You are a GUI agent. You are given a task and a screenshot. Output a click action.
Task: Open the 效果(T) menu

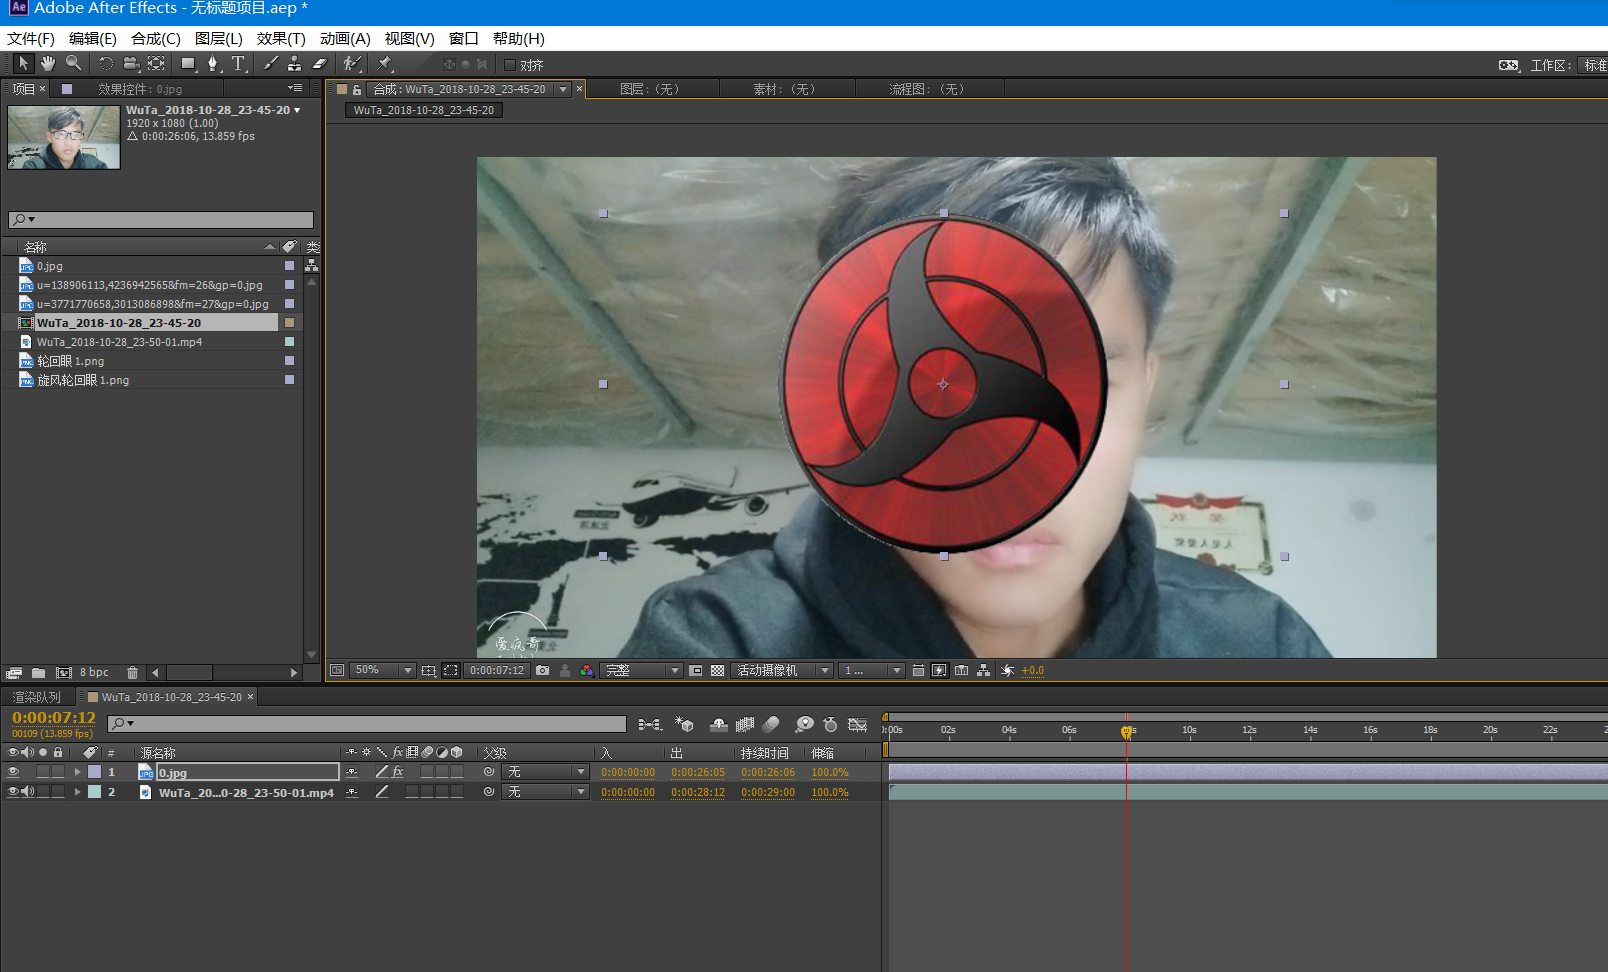281,38
